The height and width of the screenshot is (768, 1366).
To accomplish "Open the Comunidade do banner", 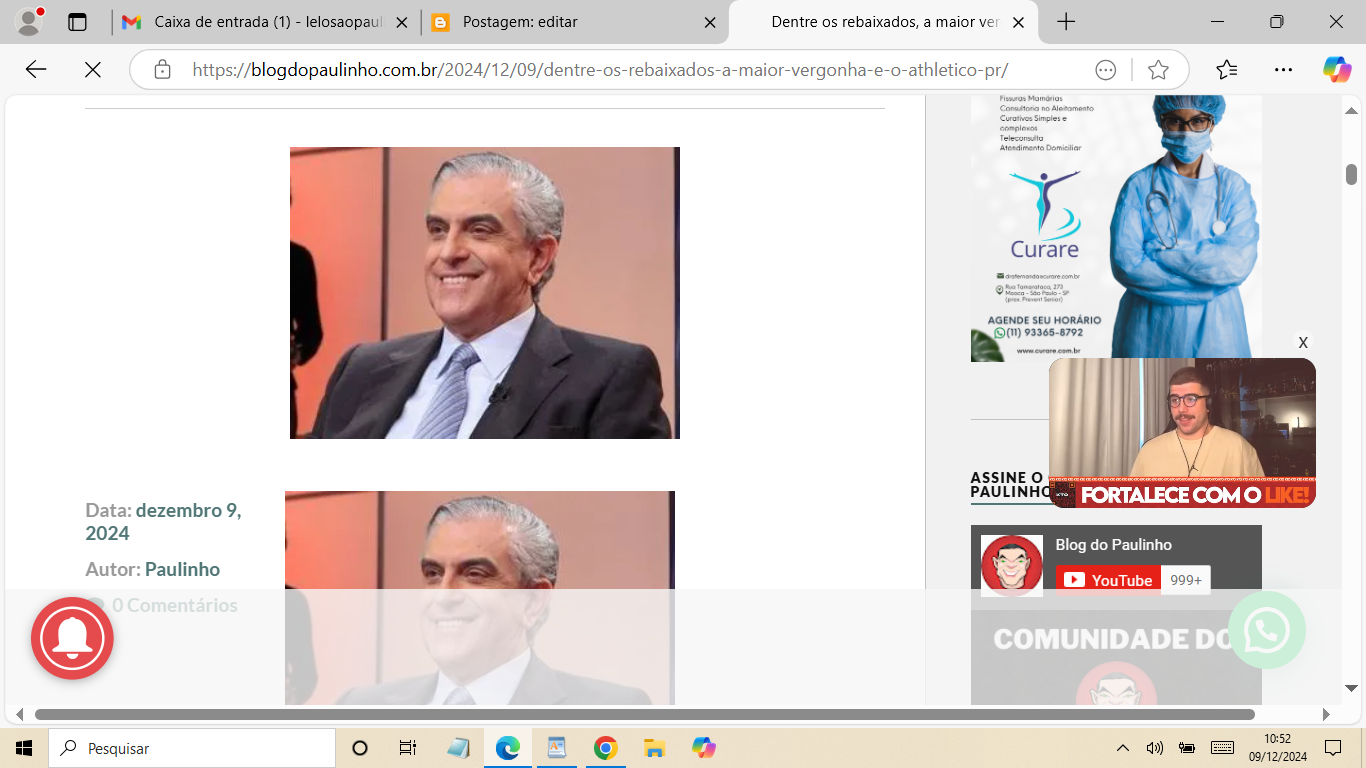I will 1116,657.
